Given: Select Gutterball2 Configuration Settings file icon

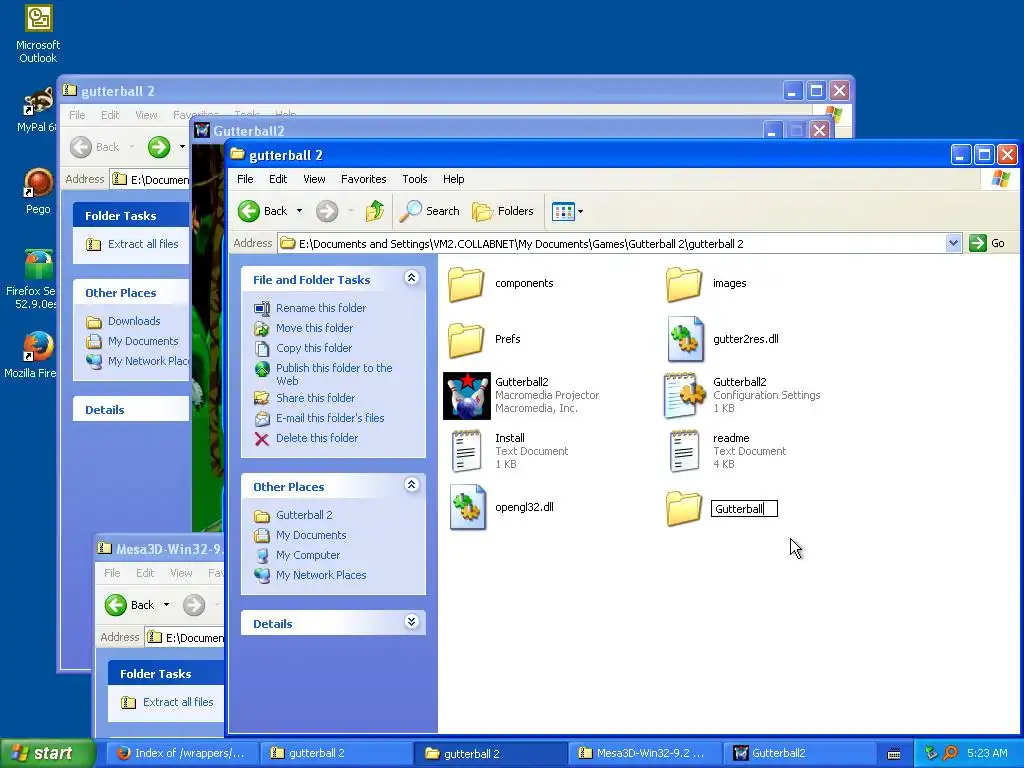Looking at the screenshot, I should pos(684,396).
